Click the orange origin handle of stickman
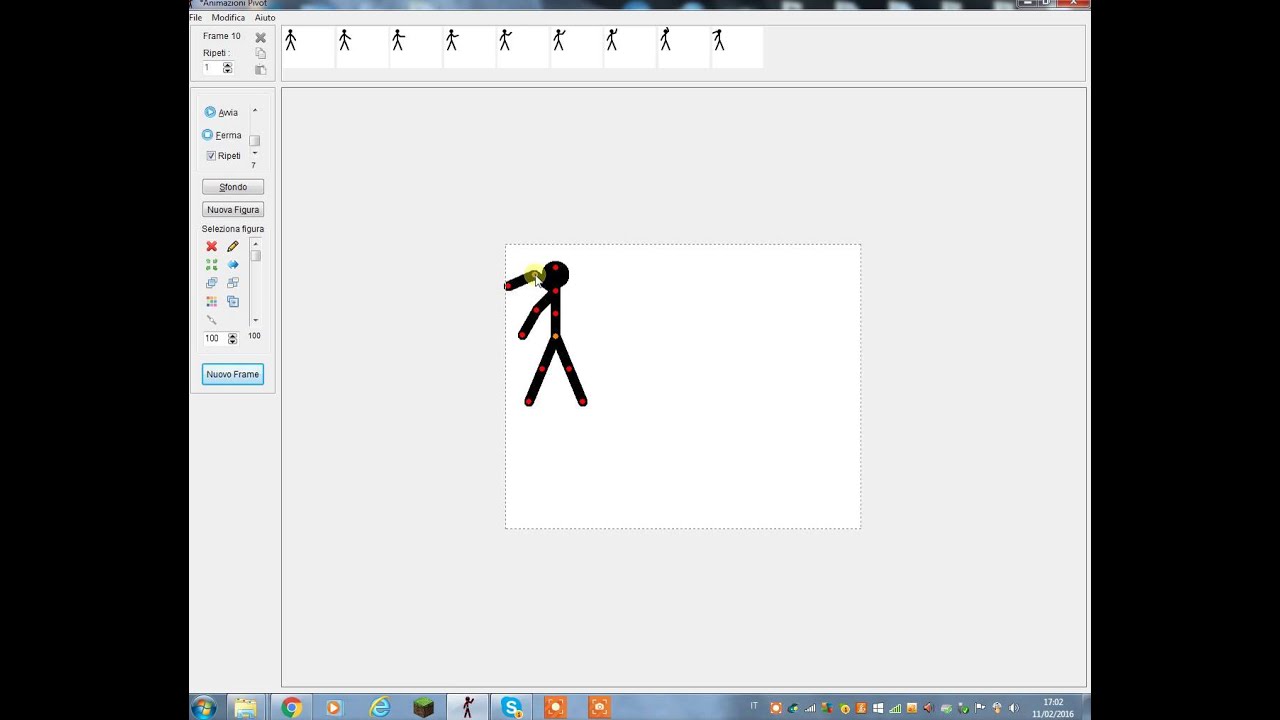This screenshot has width=1280, height=720. point(555,336)
